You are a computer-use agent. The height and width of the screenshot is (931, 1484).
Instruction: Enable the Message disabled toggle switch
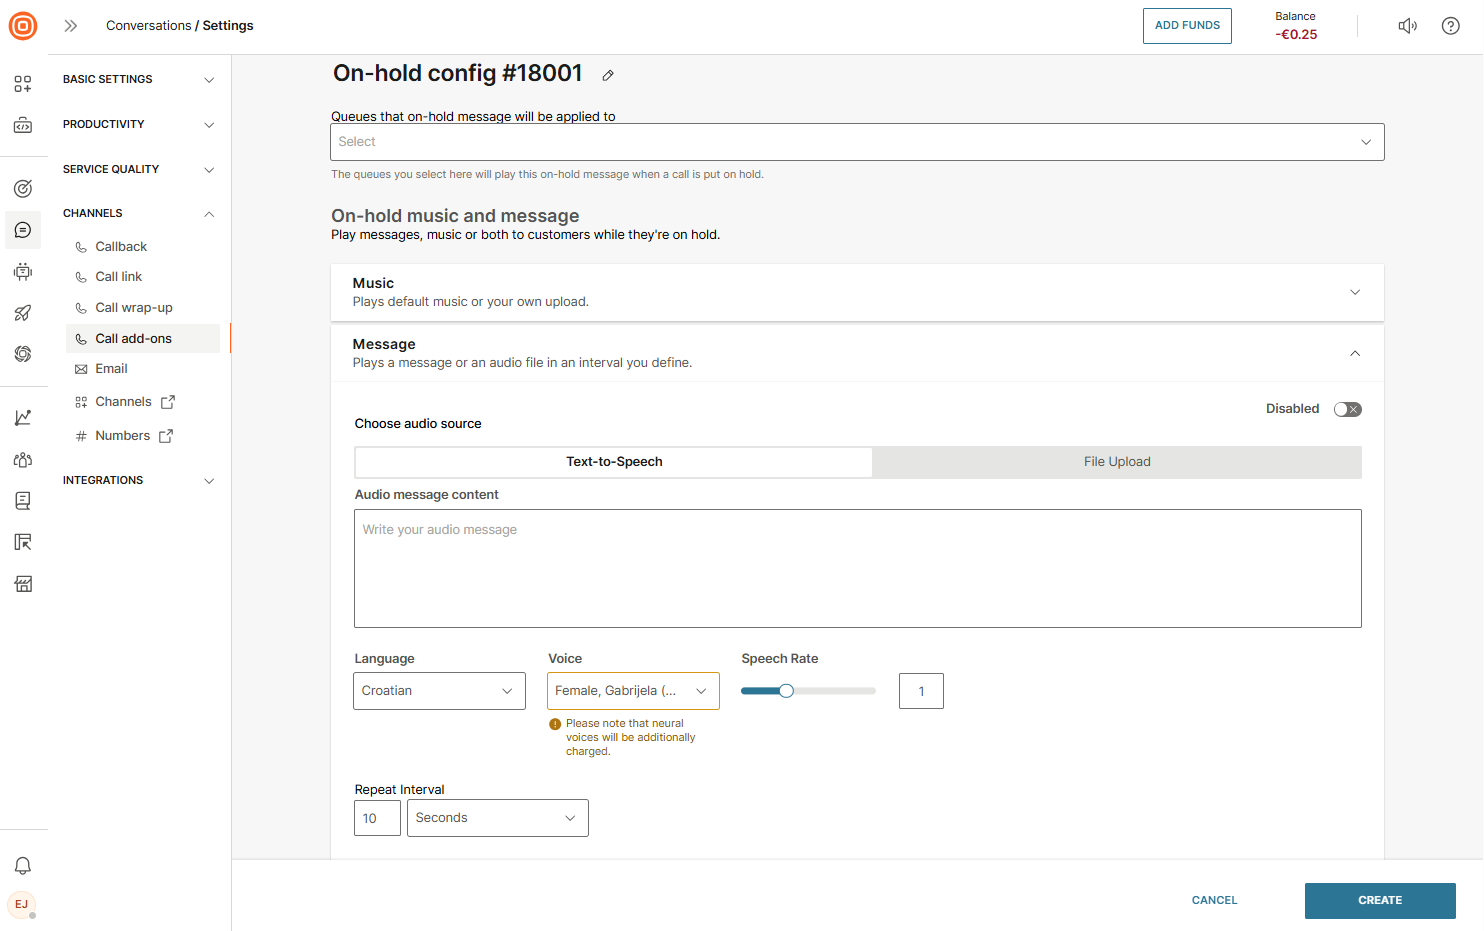(1347, 409)
